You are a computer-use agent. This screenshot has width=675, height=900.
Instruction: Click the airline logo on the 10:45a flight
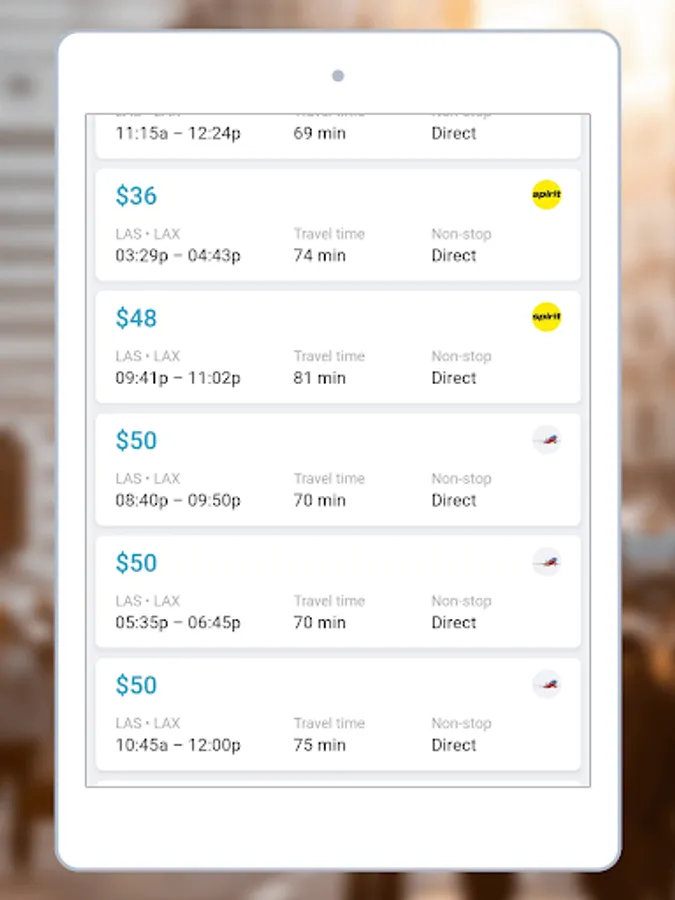click(546, 684)
